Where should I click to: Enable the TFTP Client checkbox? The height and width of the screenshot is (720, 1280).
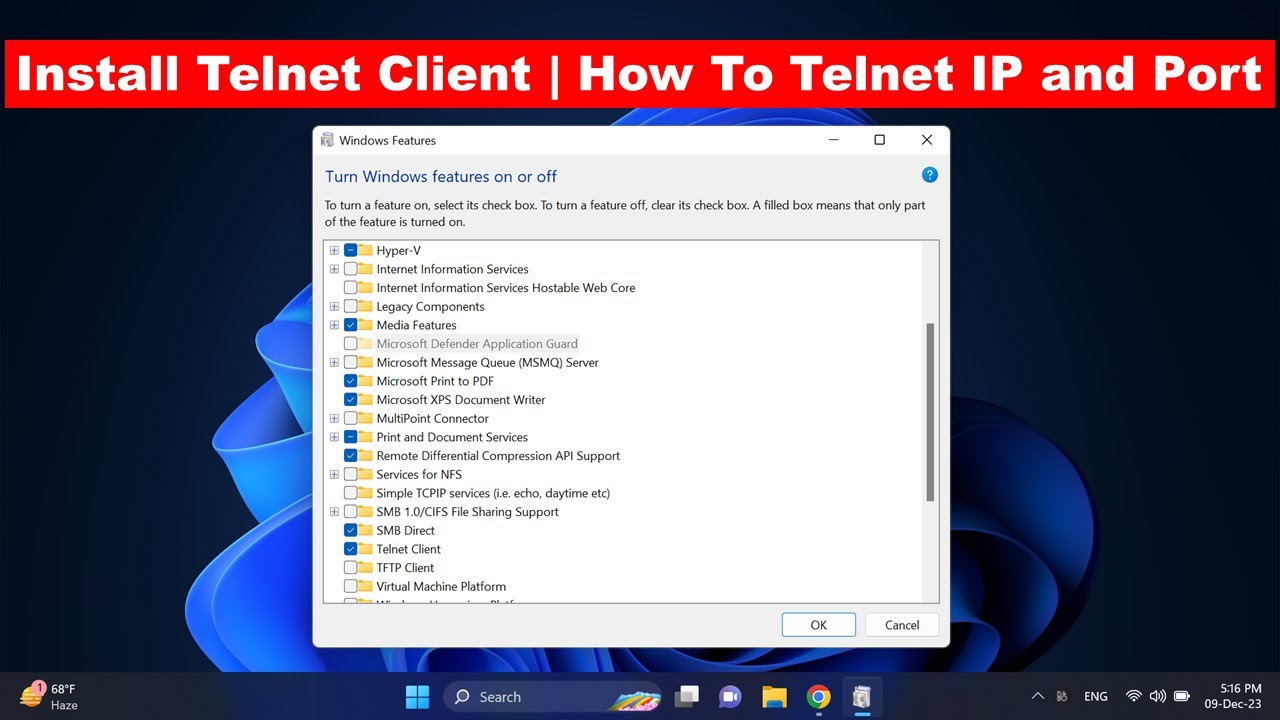(x=351, y=568)
